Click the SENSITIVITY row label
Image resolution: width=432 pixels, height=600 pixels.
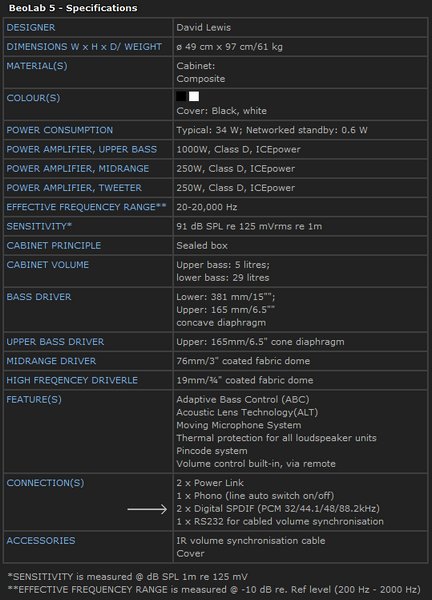39,226
